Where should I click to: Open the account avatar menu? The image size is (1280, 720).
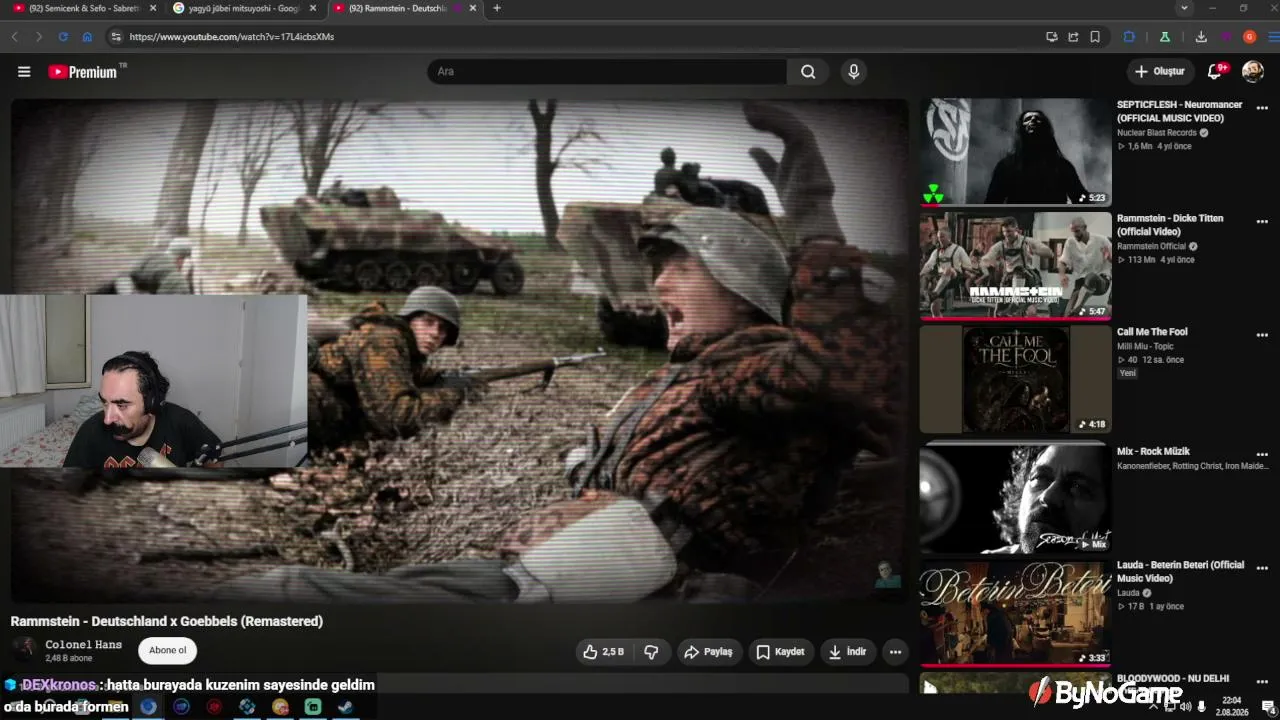point(1252,71)
